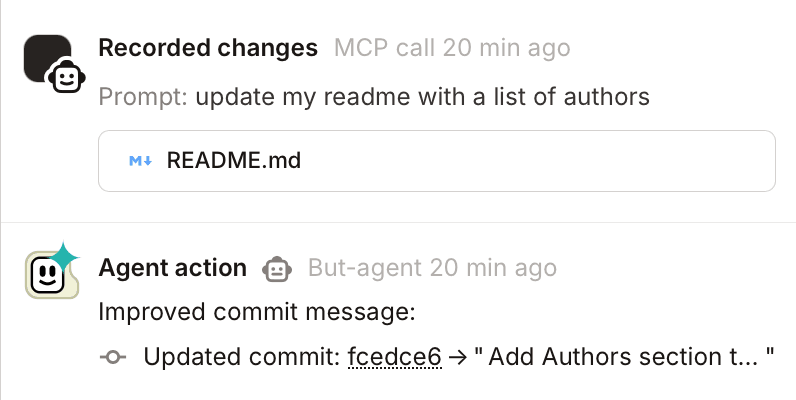Open commit hash fcedce6 link
Viewport: 796px width, 400px height.
click(x=394, y=357)
